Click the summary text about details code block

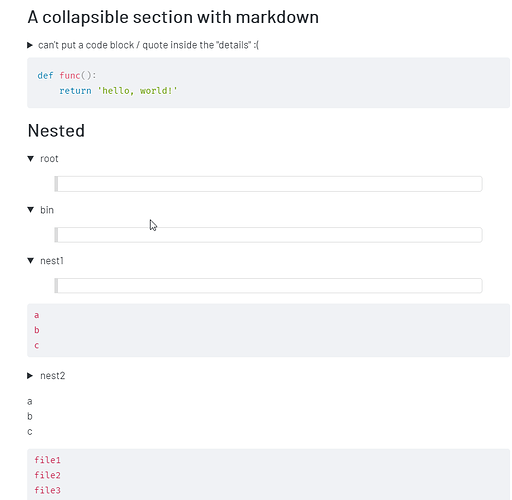pos(148,45)
